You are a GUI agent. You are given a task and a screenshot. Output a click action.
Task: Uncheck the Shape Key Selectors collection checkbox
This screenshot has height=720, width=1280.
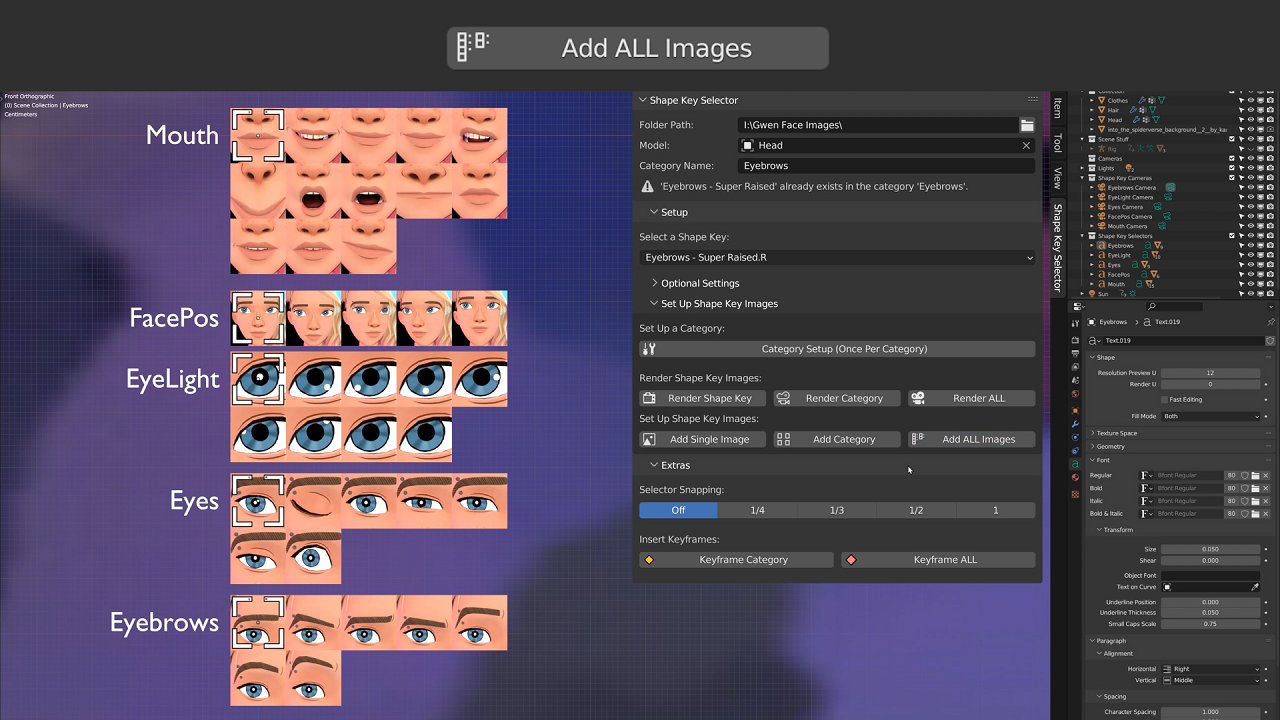1232,235
